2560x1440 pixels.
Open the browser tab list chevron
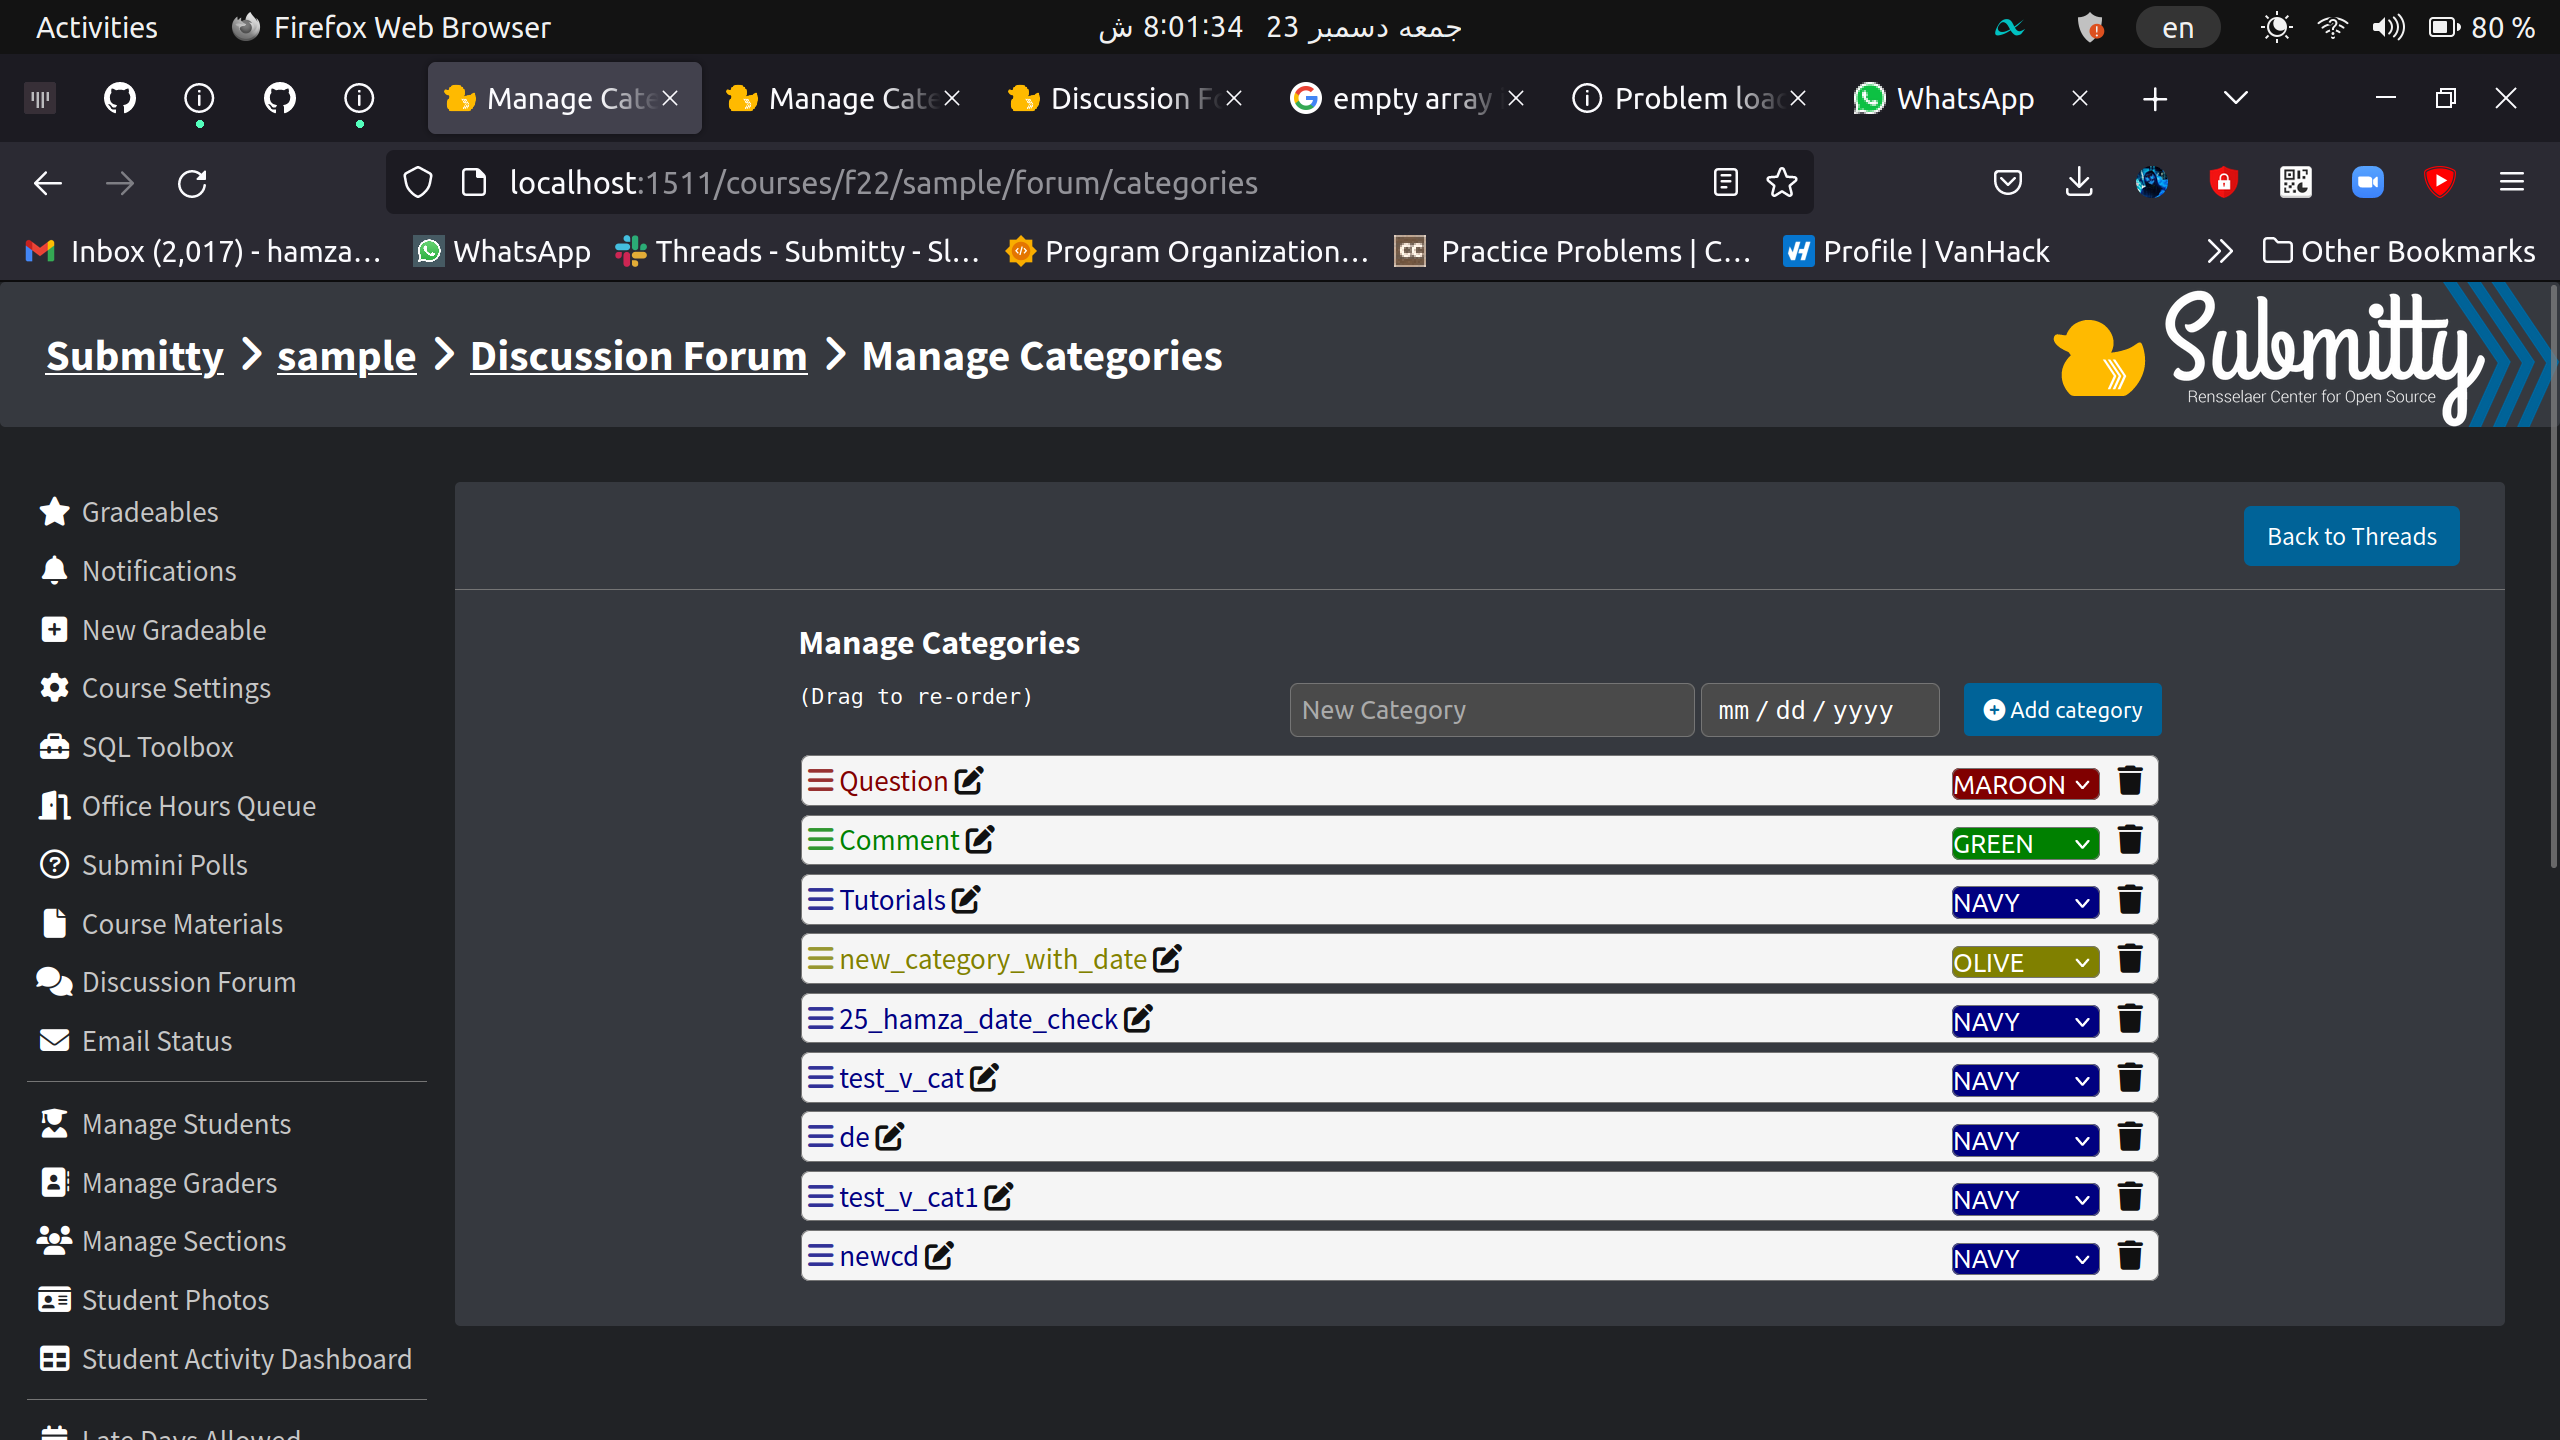coord(2234,97)
